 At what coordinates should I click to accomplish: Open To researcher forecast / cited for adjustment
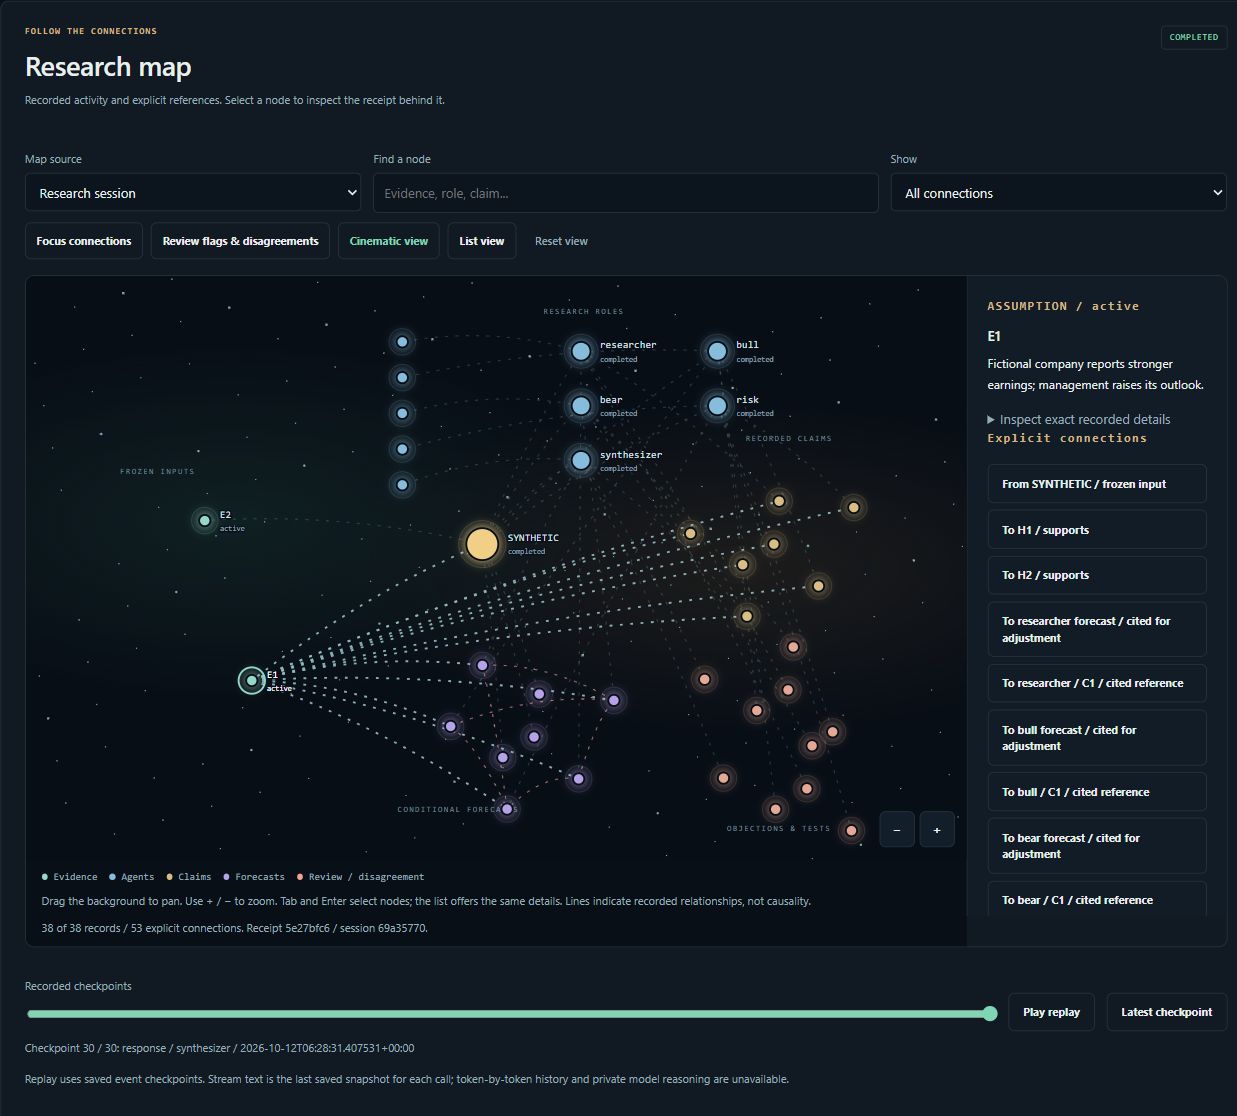(x=1097, y=629)
